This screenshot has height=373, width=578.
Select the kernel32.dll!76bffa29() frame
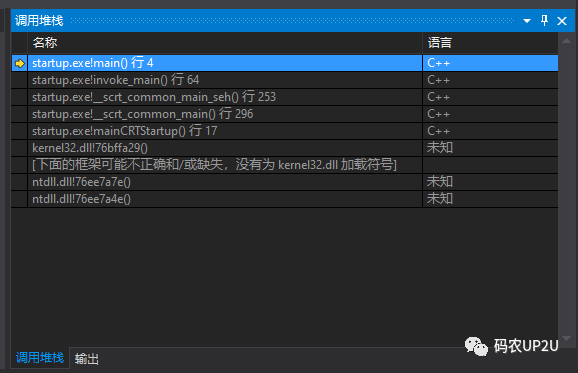point(285,148)
